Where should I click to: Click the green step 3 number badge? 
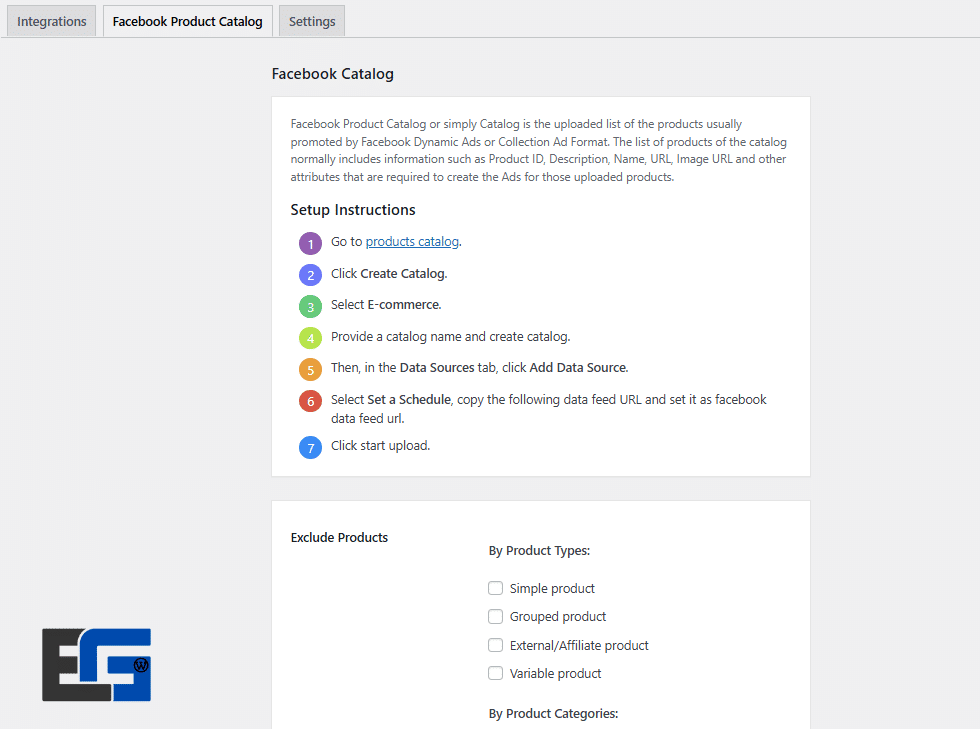pyautogui.click(x=310, y=306)
